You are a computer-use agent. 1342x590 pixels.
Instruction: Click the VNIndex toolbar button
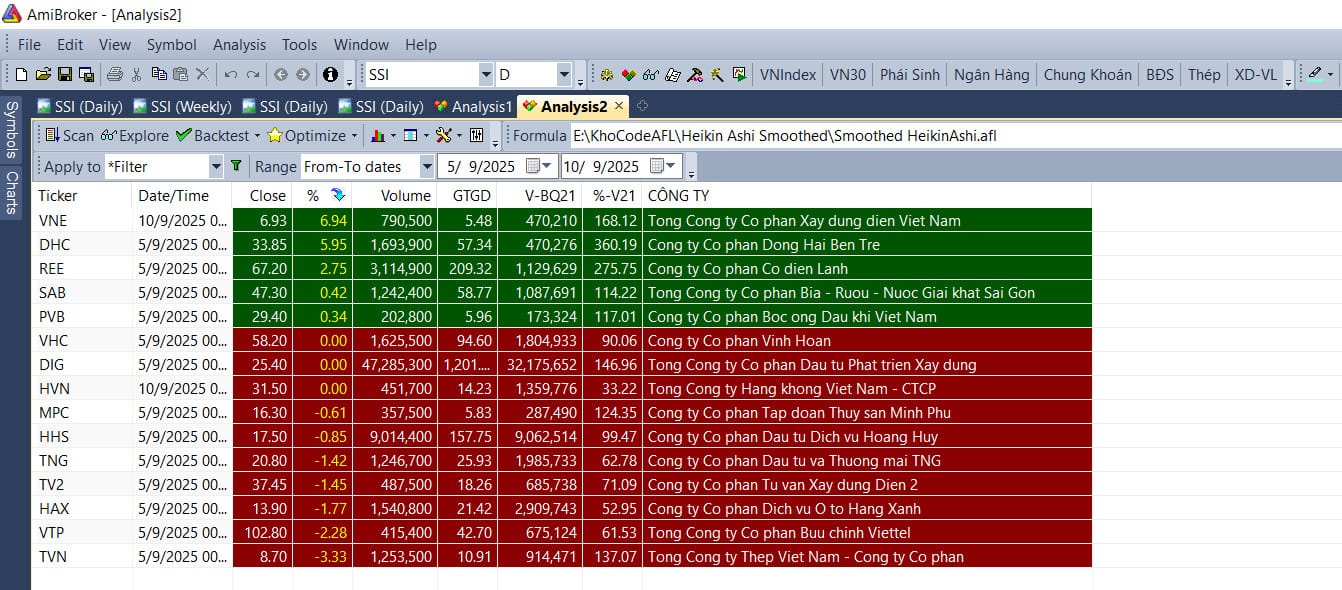(788, 74)
